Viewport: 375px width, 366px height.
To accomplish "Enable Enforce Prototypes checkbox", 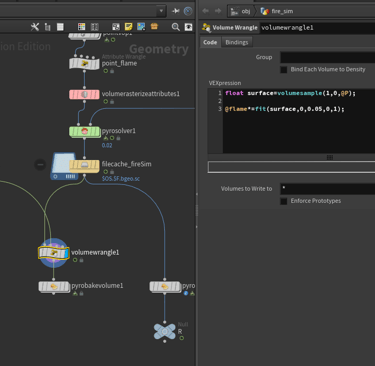I will tap(284, 201).
